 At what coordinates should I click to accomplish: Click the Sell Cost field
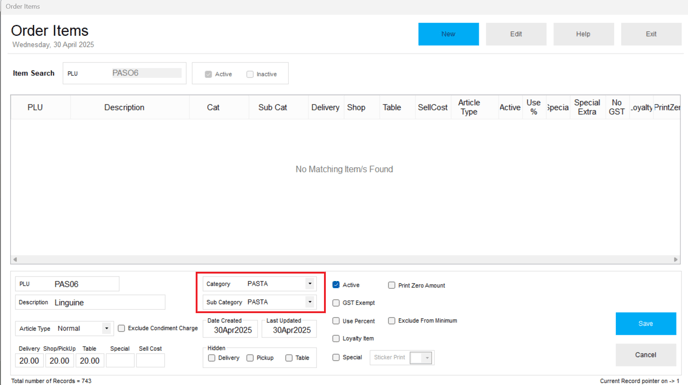150,361
